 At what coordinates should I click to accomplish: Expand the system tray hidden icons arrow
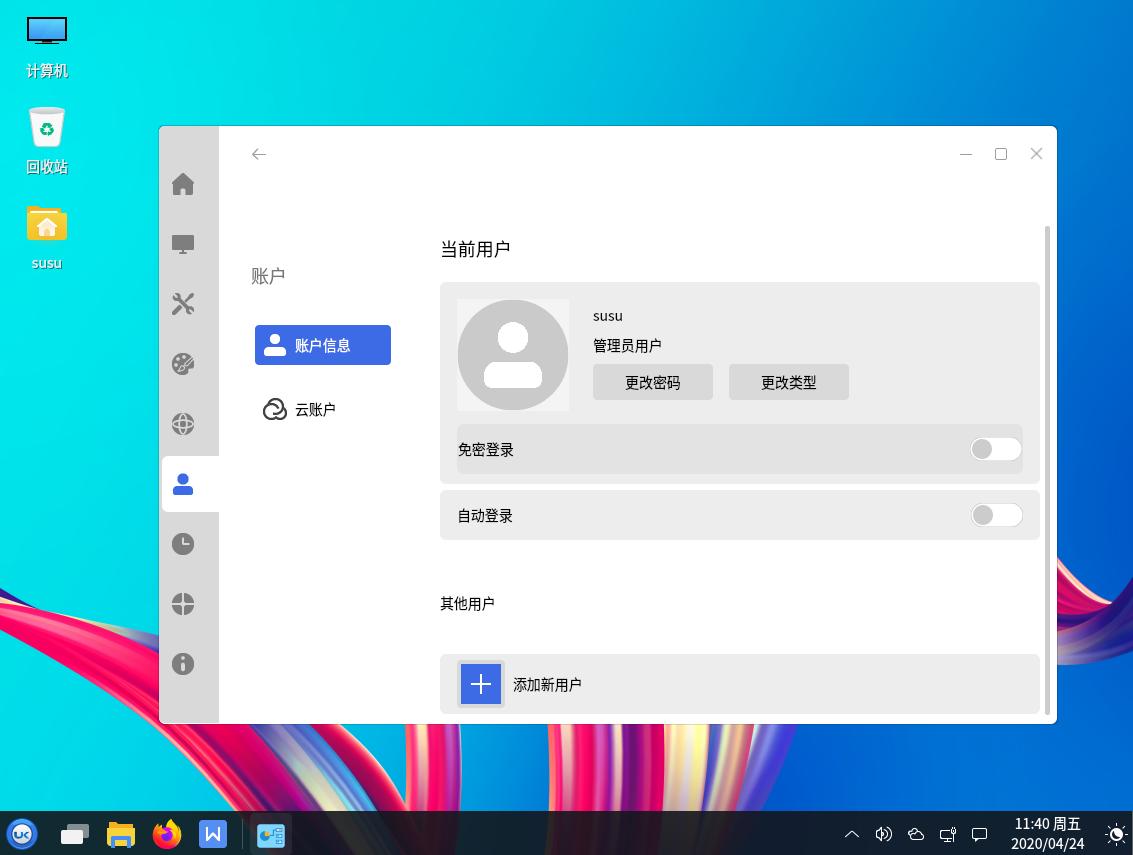point(852,834)
